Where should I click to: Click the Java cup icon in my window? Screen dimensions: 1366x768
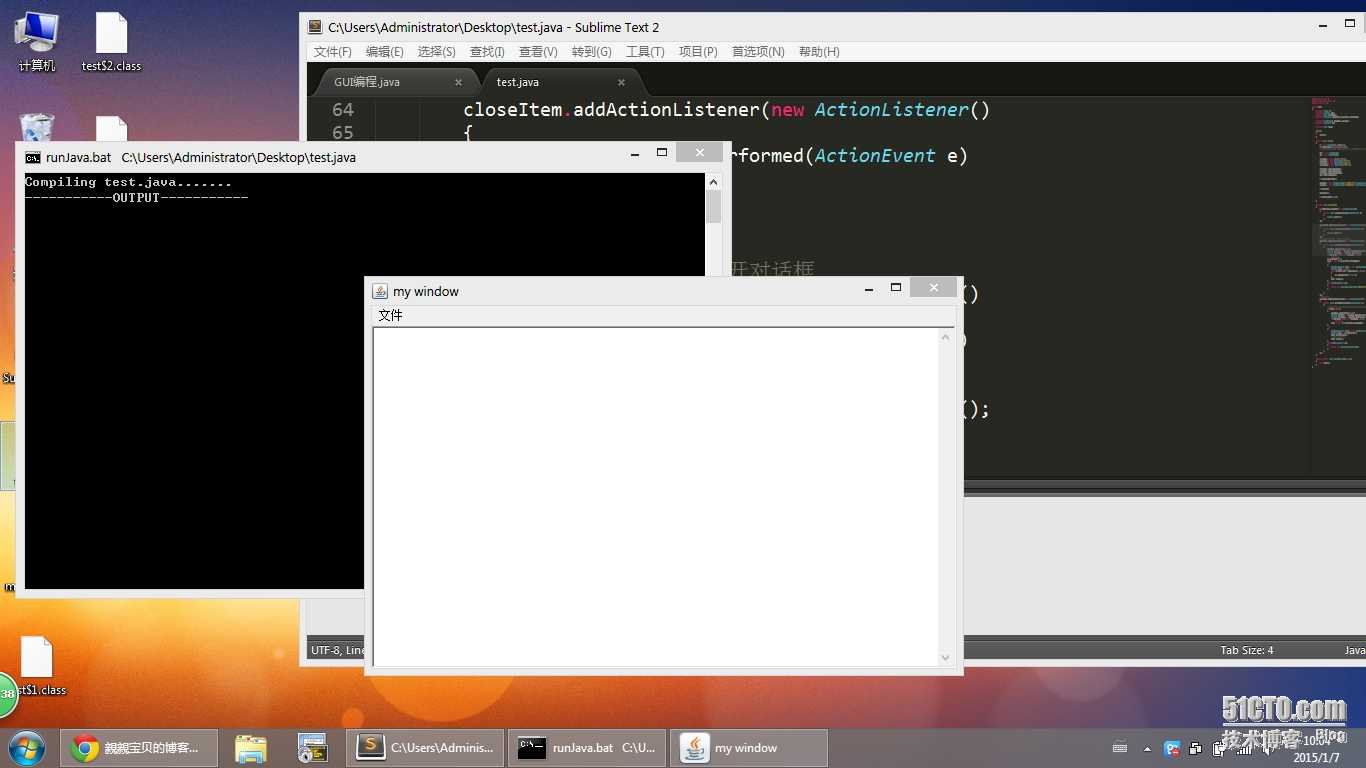pyautogui.click(x=380, y=291)
